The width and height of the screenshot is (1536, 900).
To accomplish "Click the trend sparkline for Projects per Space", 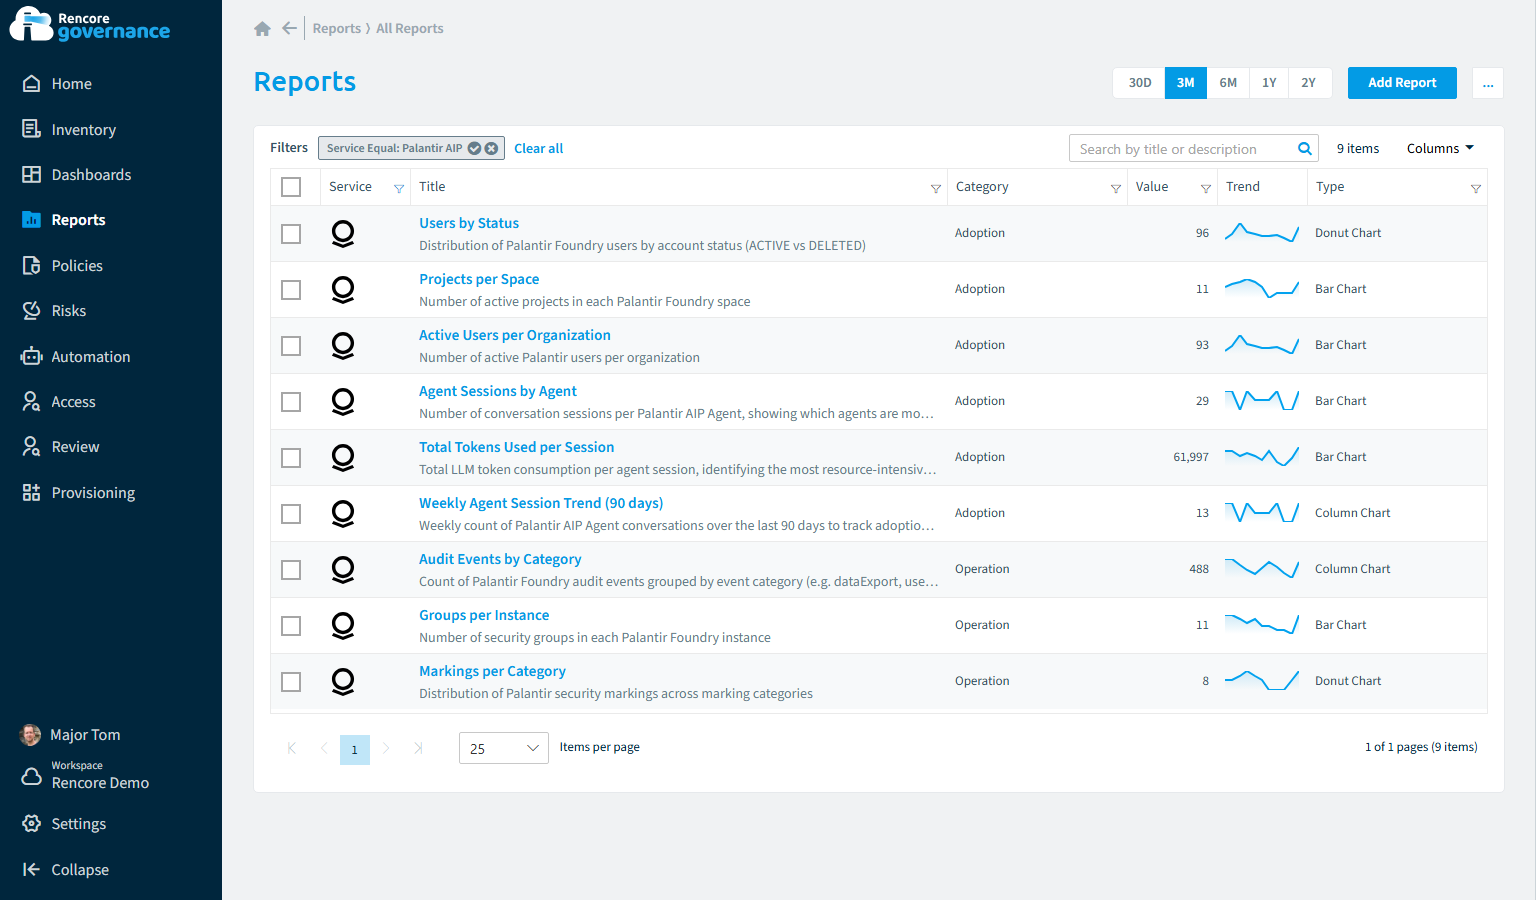I will 1262,289.
